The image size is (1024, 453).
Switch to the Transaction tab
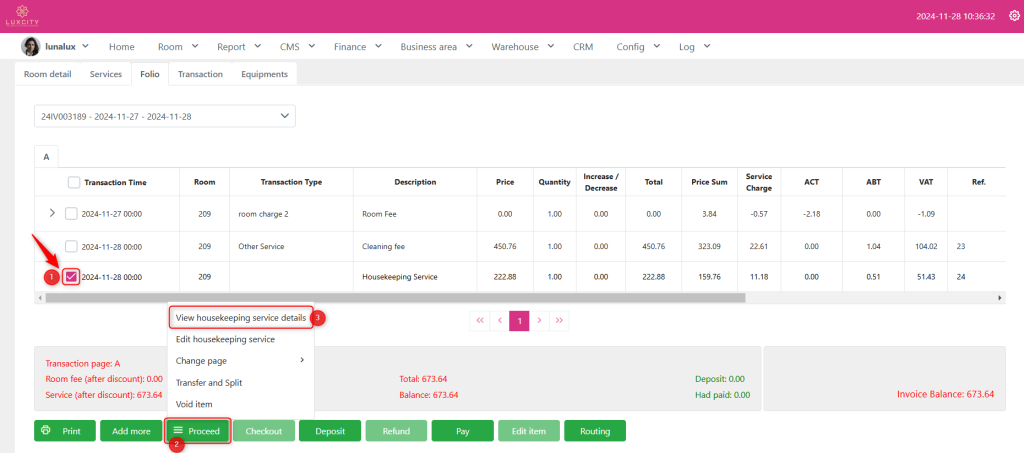coord(200,74)
